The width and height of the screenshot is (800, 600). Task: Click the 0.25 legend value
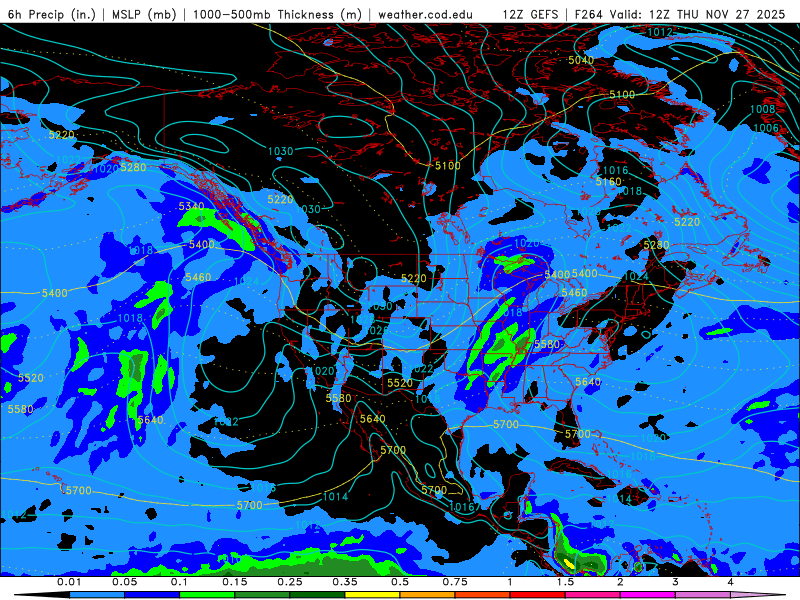pyautogui.click(x=290, y=582)
